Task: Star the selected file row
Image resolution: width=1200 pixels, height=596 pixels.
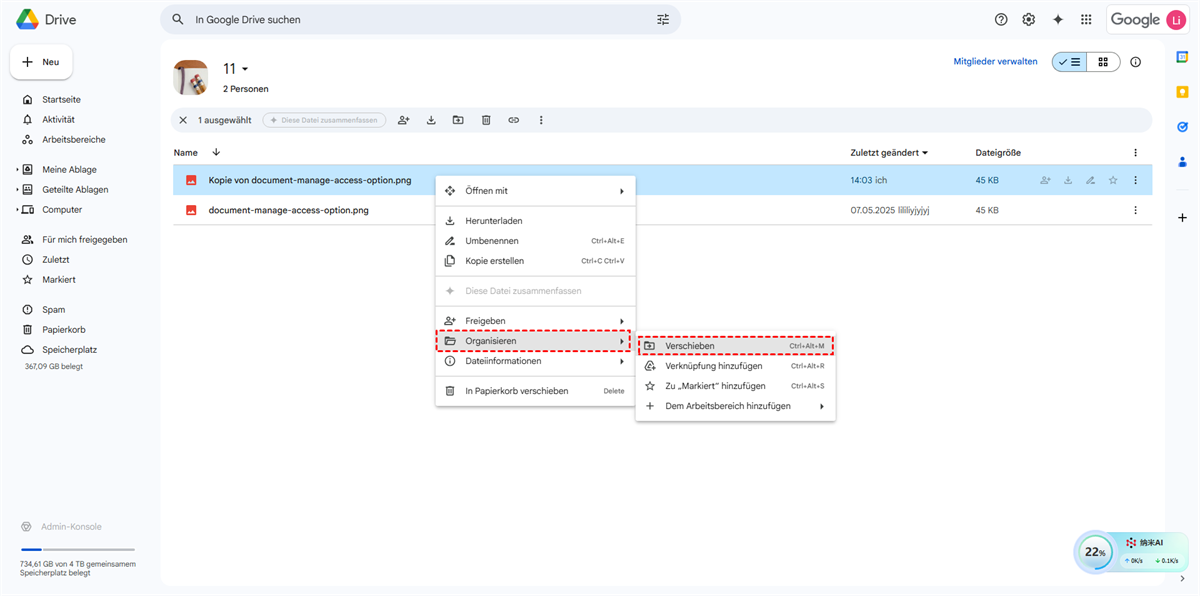Action: click(x=1113, y=180)
